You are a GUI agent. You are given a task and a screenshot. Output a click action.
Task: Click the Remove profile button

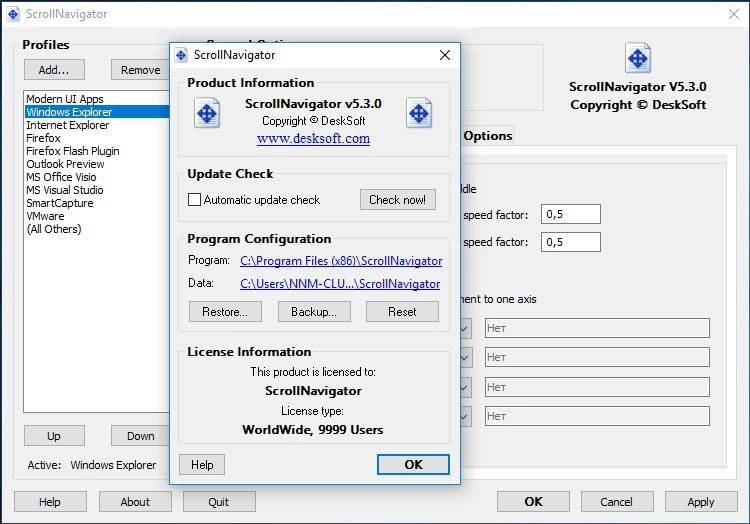pos(140,70)
